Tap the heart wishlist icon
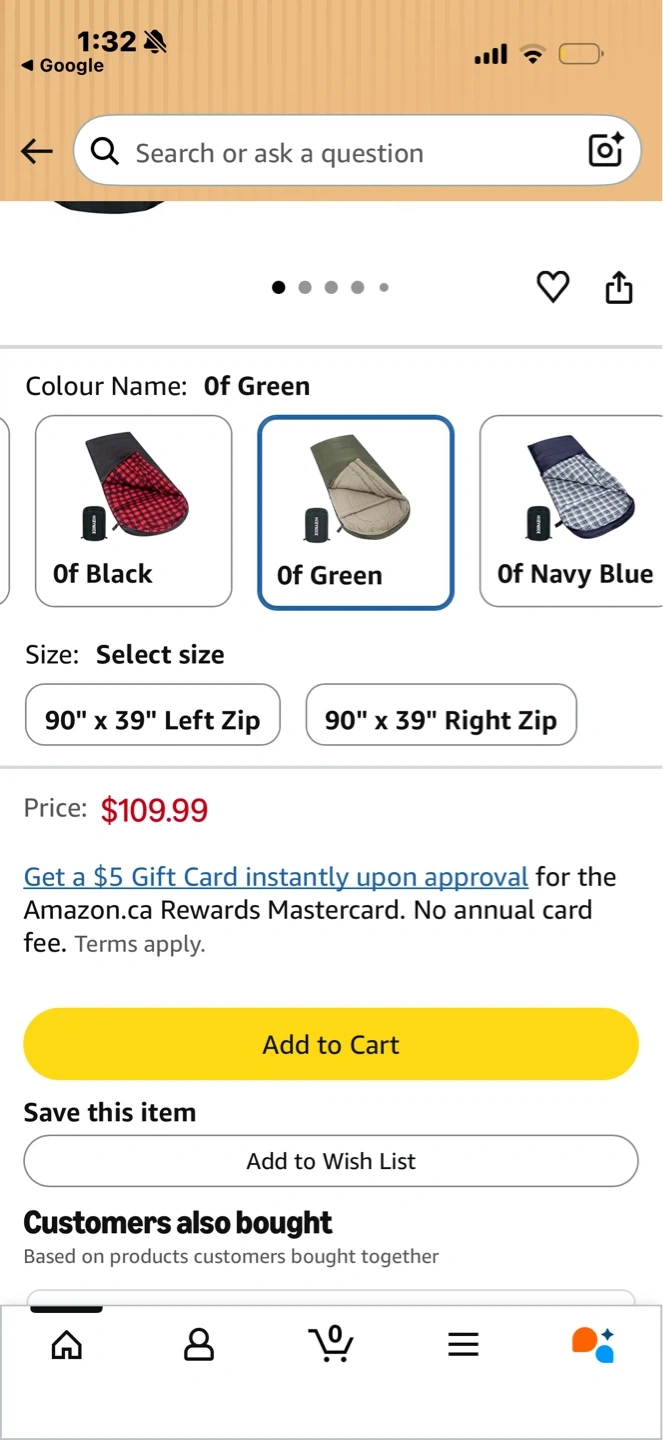 click(553, 287)
